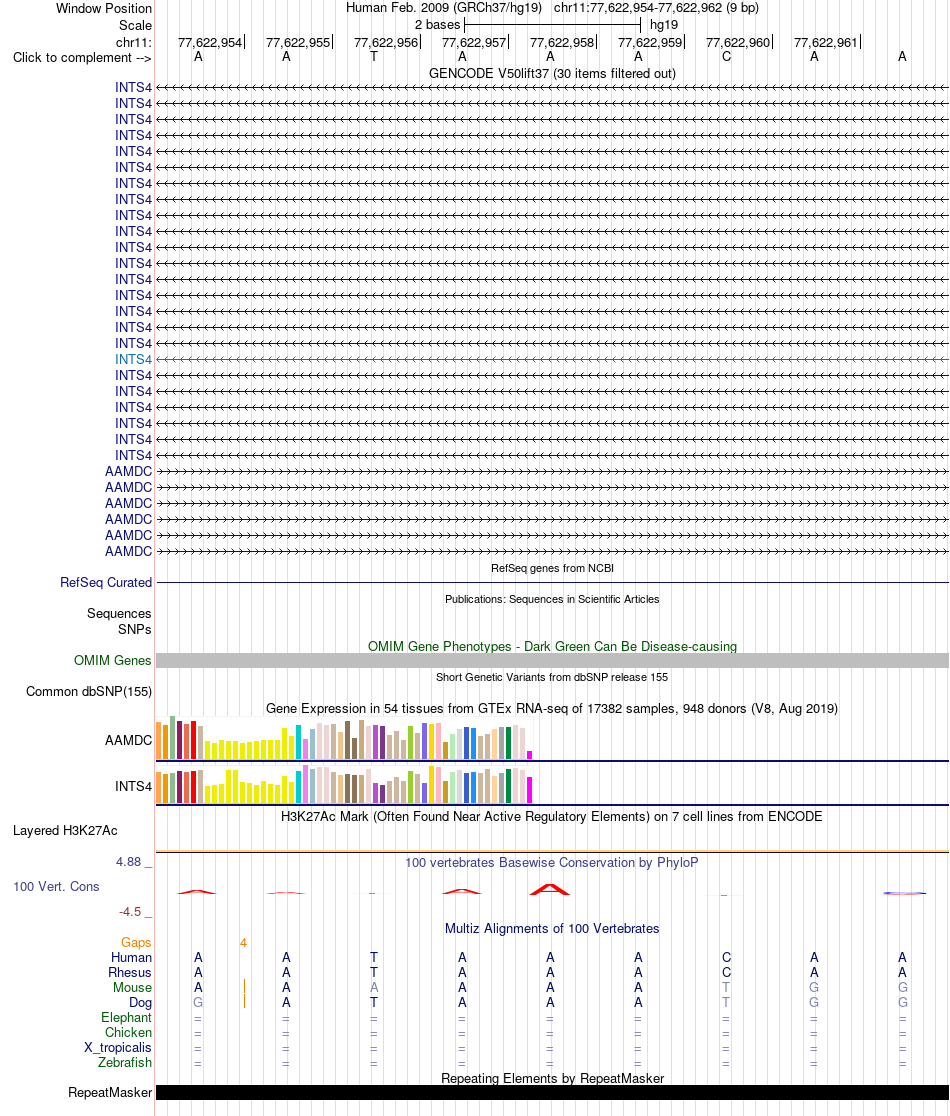Click the 'SNPs' publications track label
The height and width of the screenshot is (1116, 950).
pyautogui.click(x=135, y=630)
